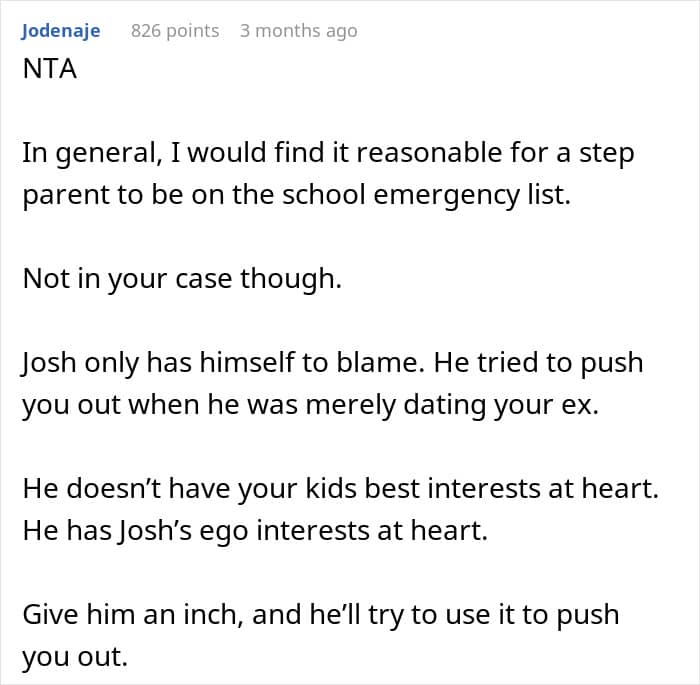
Task: Click the line He has Josh's ego interests
Action: 255,530
